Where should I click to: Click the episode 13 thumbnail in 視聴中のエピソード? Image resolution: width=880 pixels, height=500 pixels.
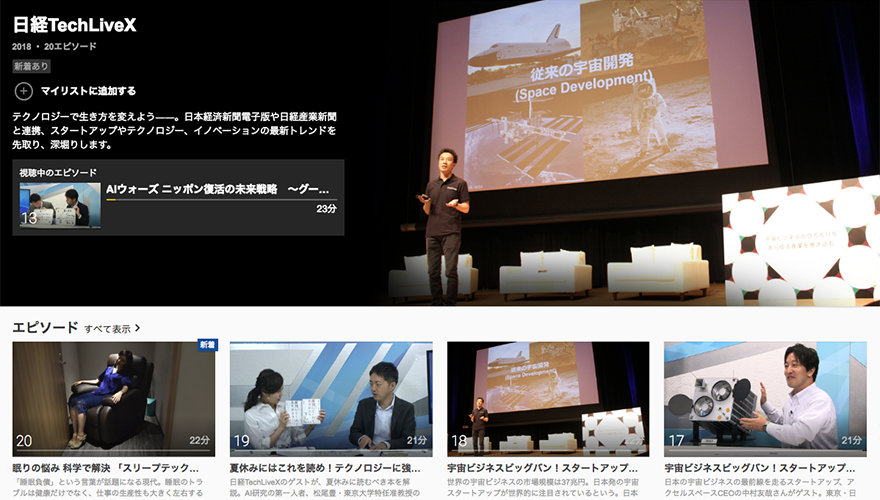point(60,205)
